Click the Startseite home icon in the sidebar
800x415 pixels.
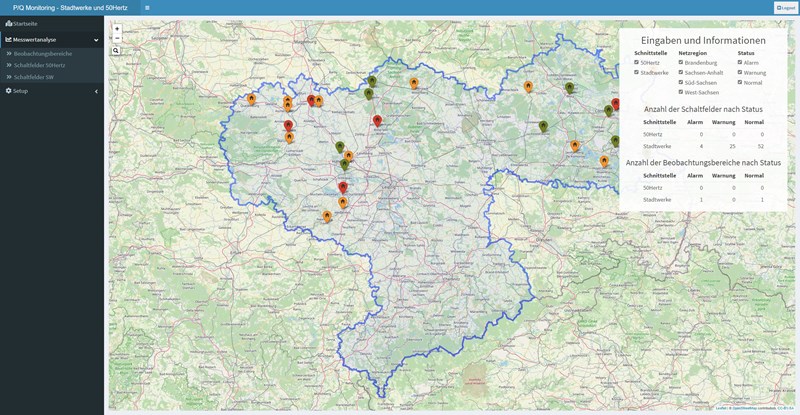[9, 23]
